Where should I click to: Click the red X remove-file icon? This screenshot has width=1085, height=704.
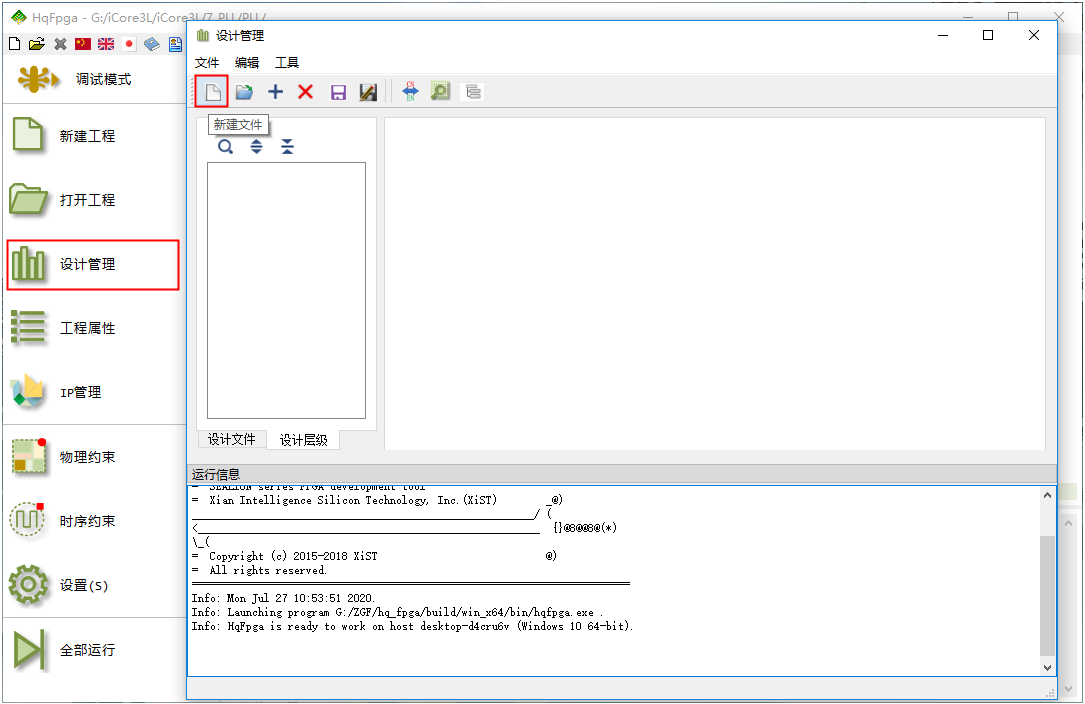(x=306, y=92)
